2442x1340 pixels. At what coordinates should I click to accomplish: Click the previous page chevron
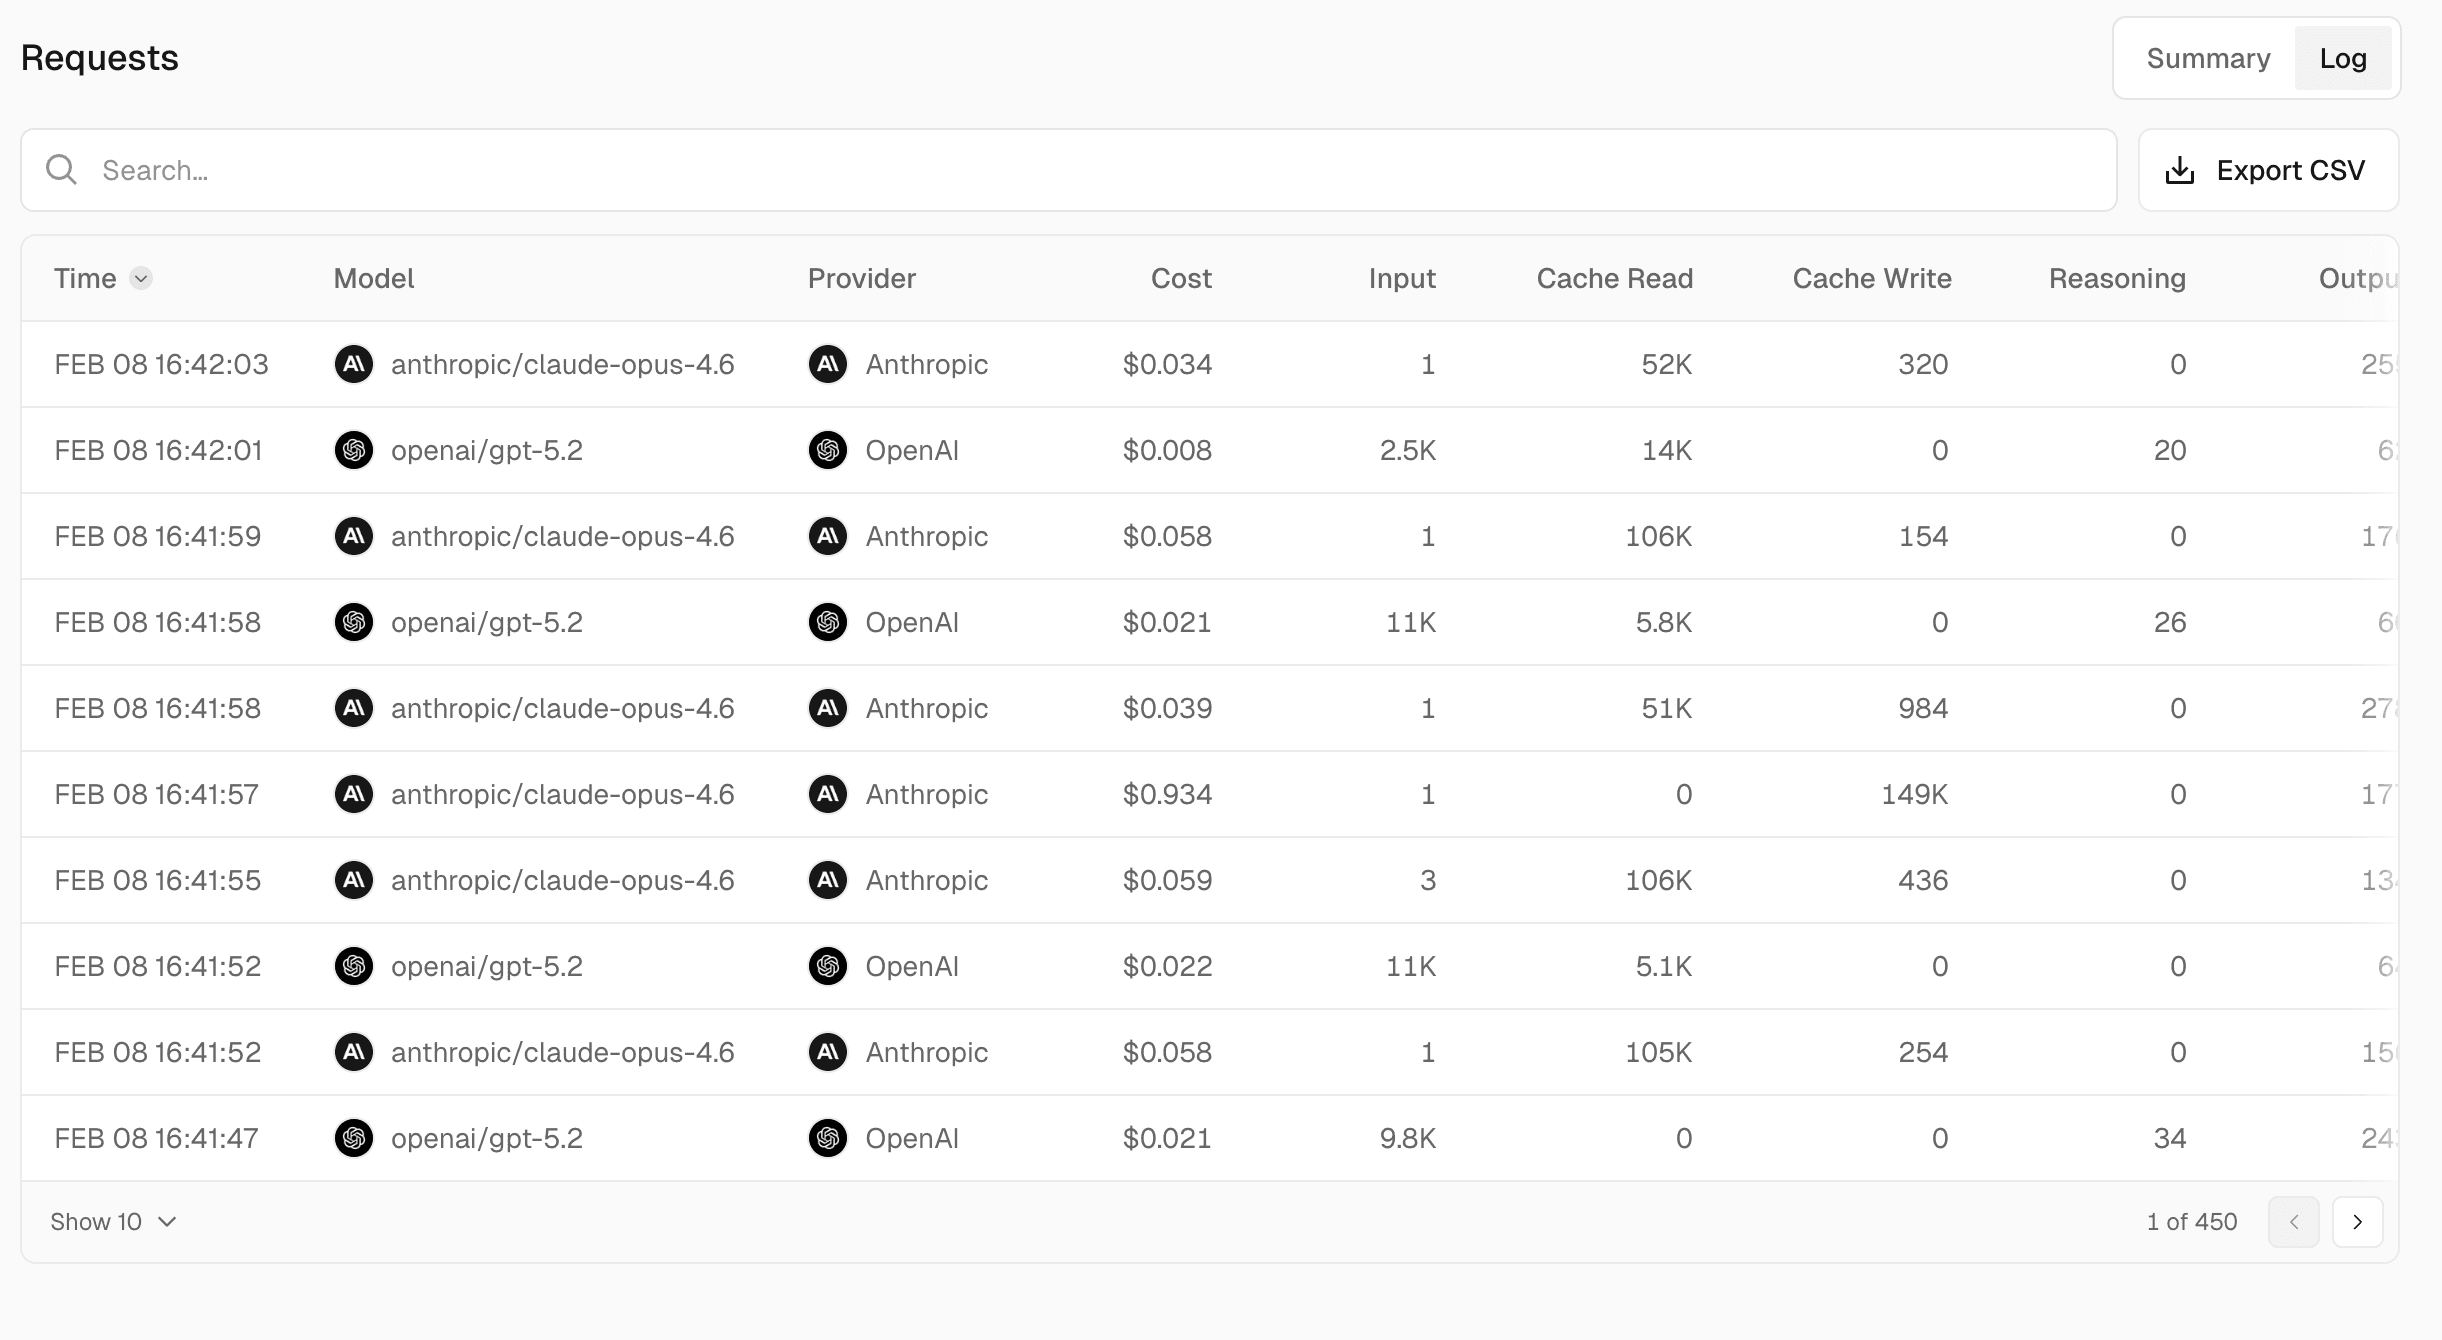coord(2293,1222)
